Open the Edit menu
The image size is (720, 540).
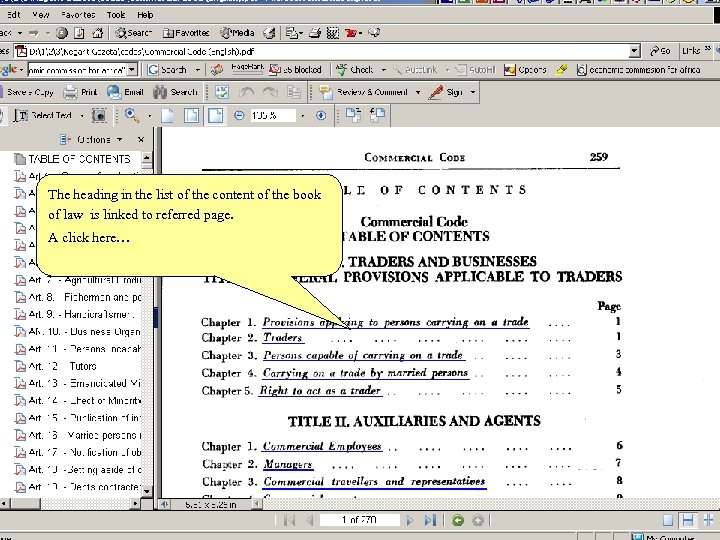click(14, 15)
